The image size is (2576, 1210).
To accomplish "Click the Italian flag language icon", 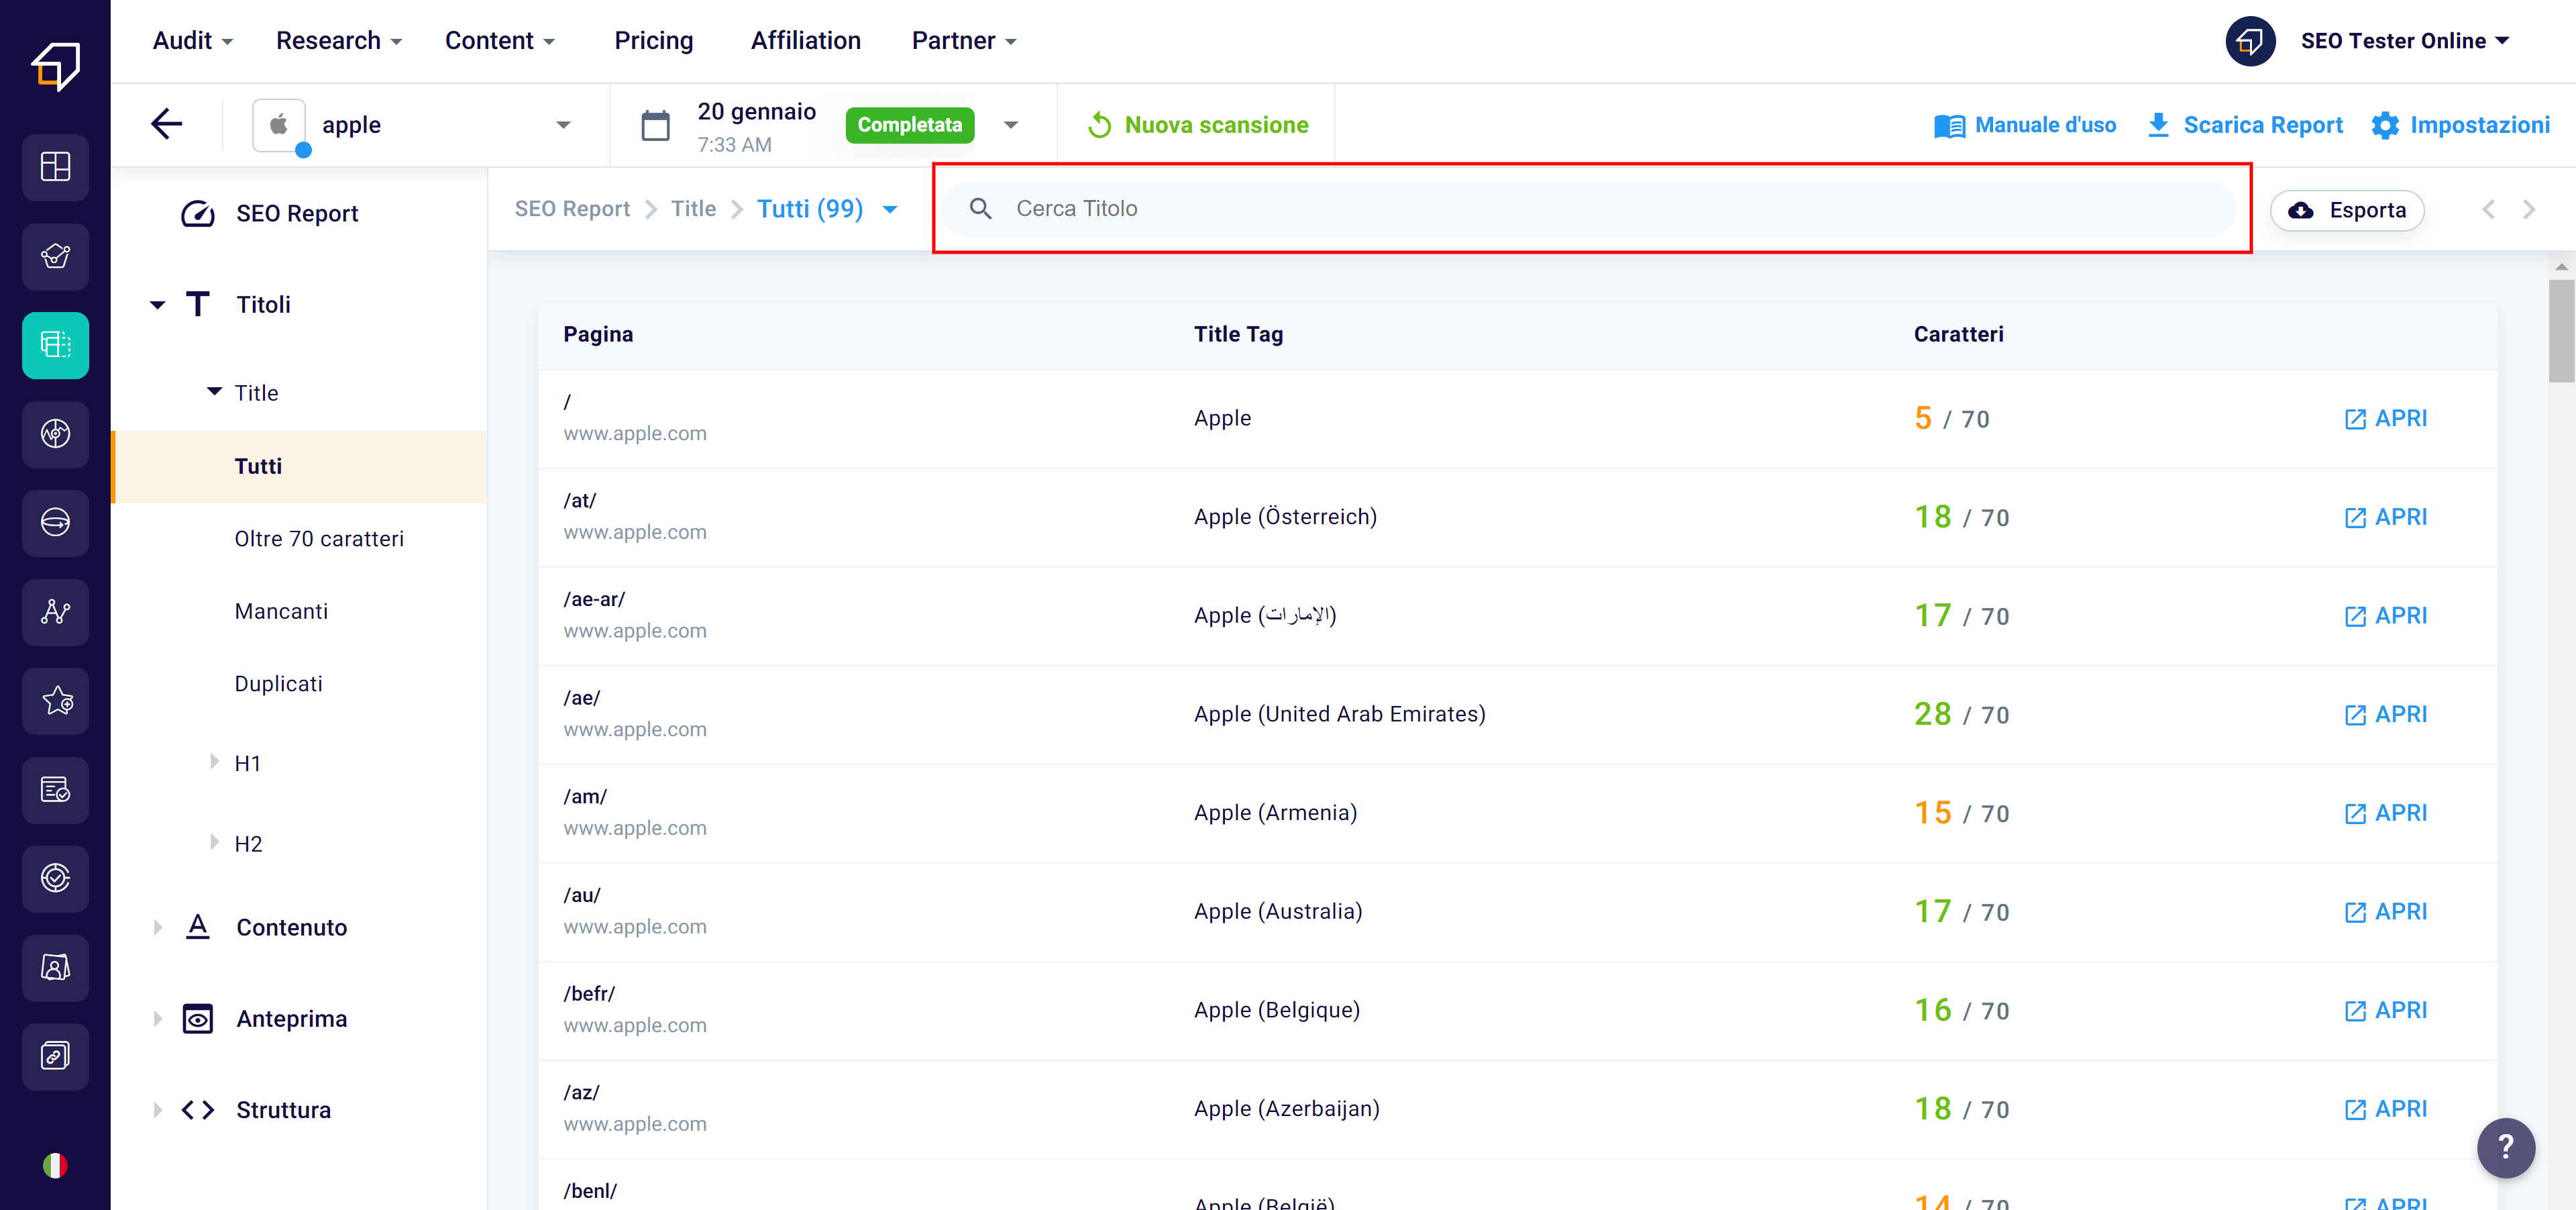I will (55, 1166).
